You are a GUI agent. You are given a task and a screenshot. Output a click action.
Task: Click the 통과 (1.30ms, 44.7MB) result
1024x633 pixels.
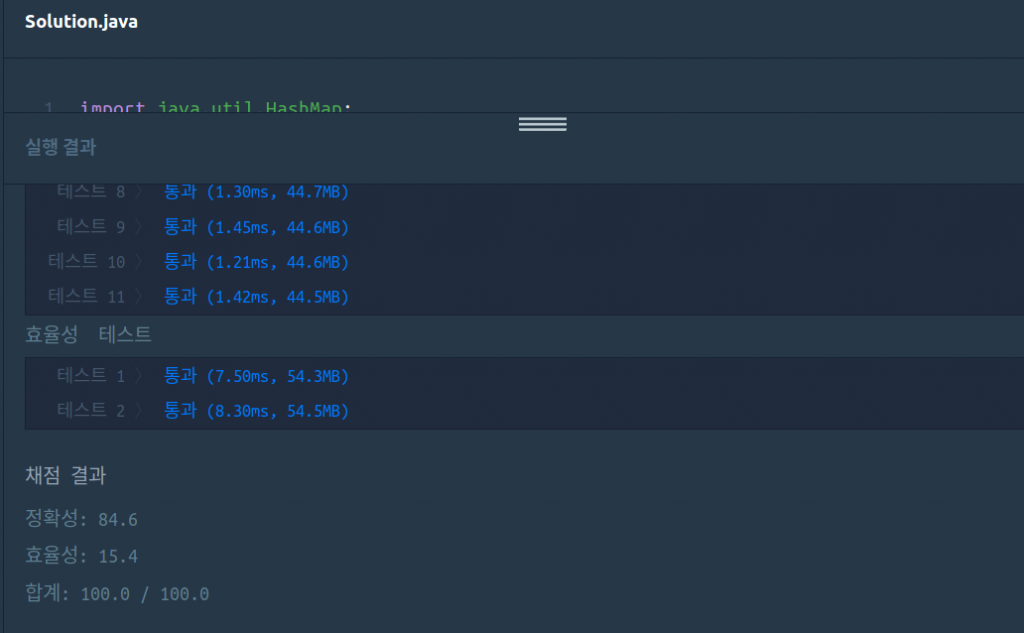click(256, 193)
